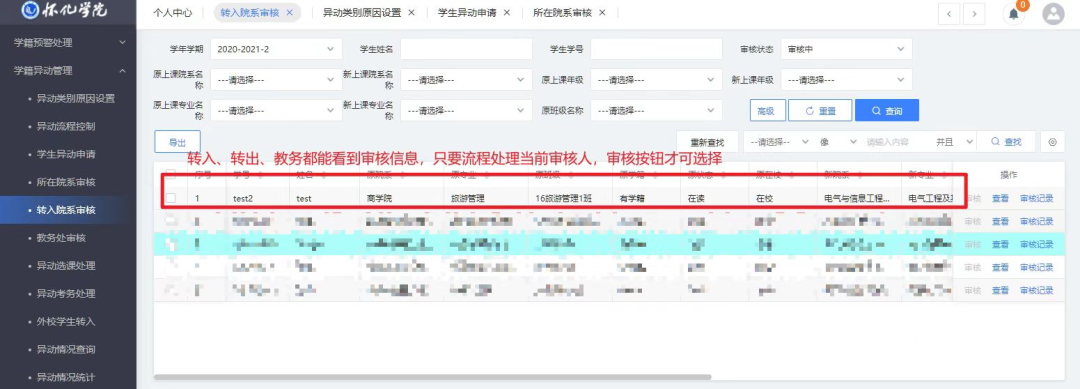
Task: Open the 学年学期 dropdown showing 2020-2021-2
Action: [276, 50]
